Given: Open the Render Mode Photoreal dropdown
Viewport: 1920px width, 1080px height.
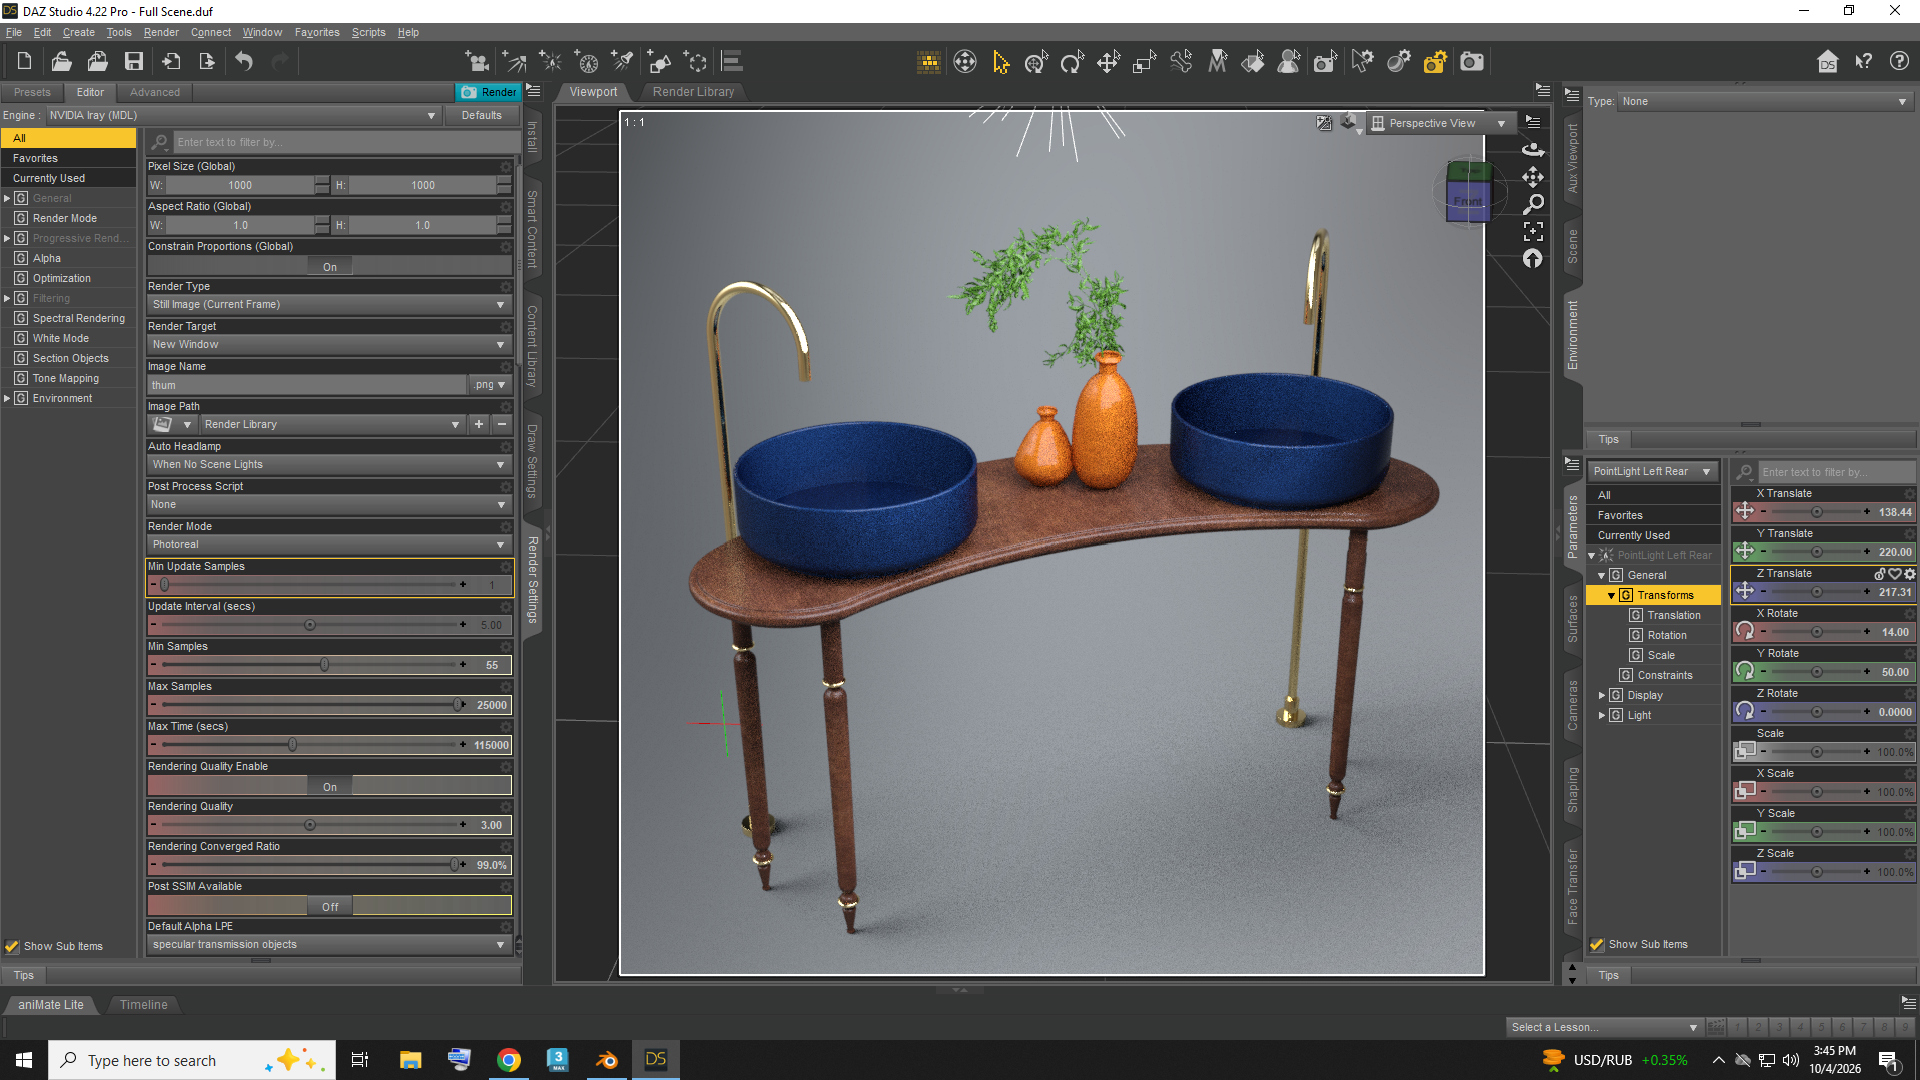Looking at the screenshot, I should 329,545.
